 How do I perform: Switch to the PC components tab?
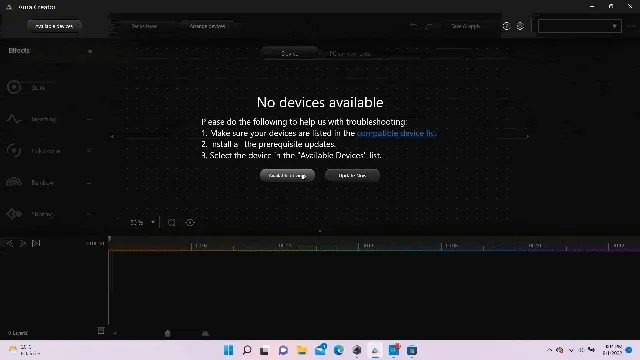click(x=350, y=54)
